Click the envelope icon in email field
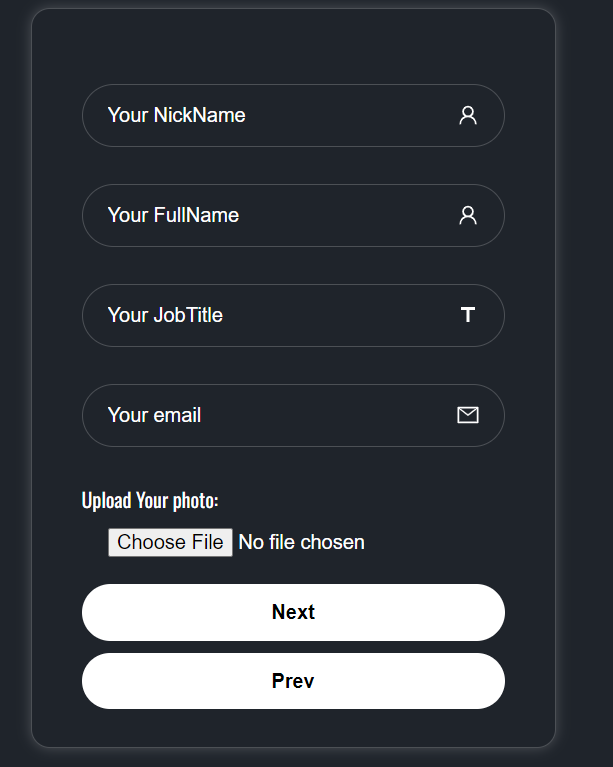 [x=468, y=415]
